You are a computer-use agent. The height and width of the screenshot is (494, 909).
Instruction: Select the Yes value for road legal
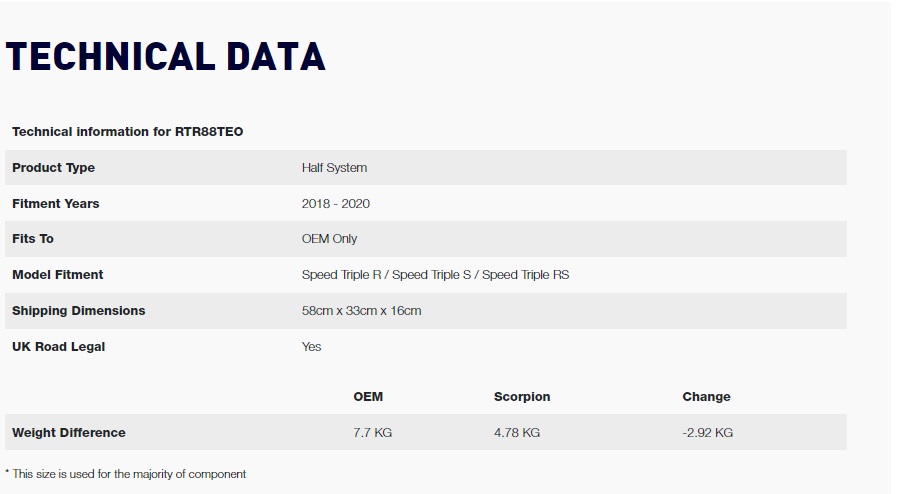[311, 347]
